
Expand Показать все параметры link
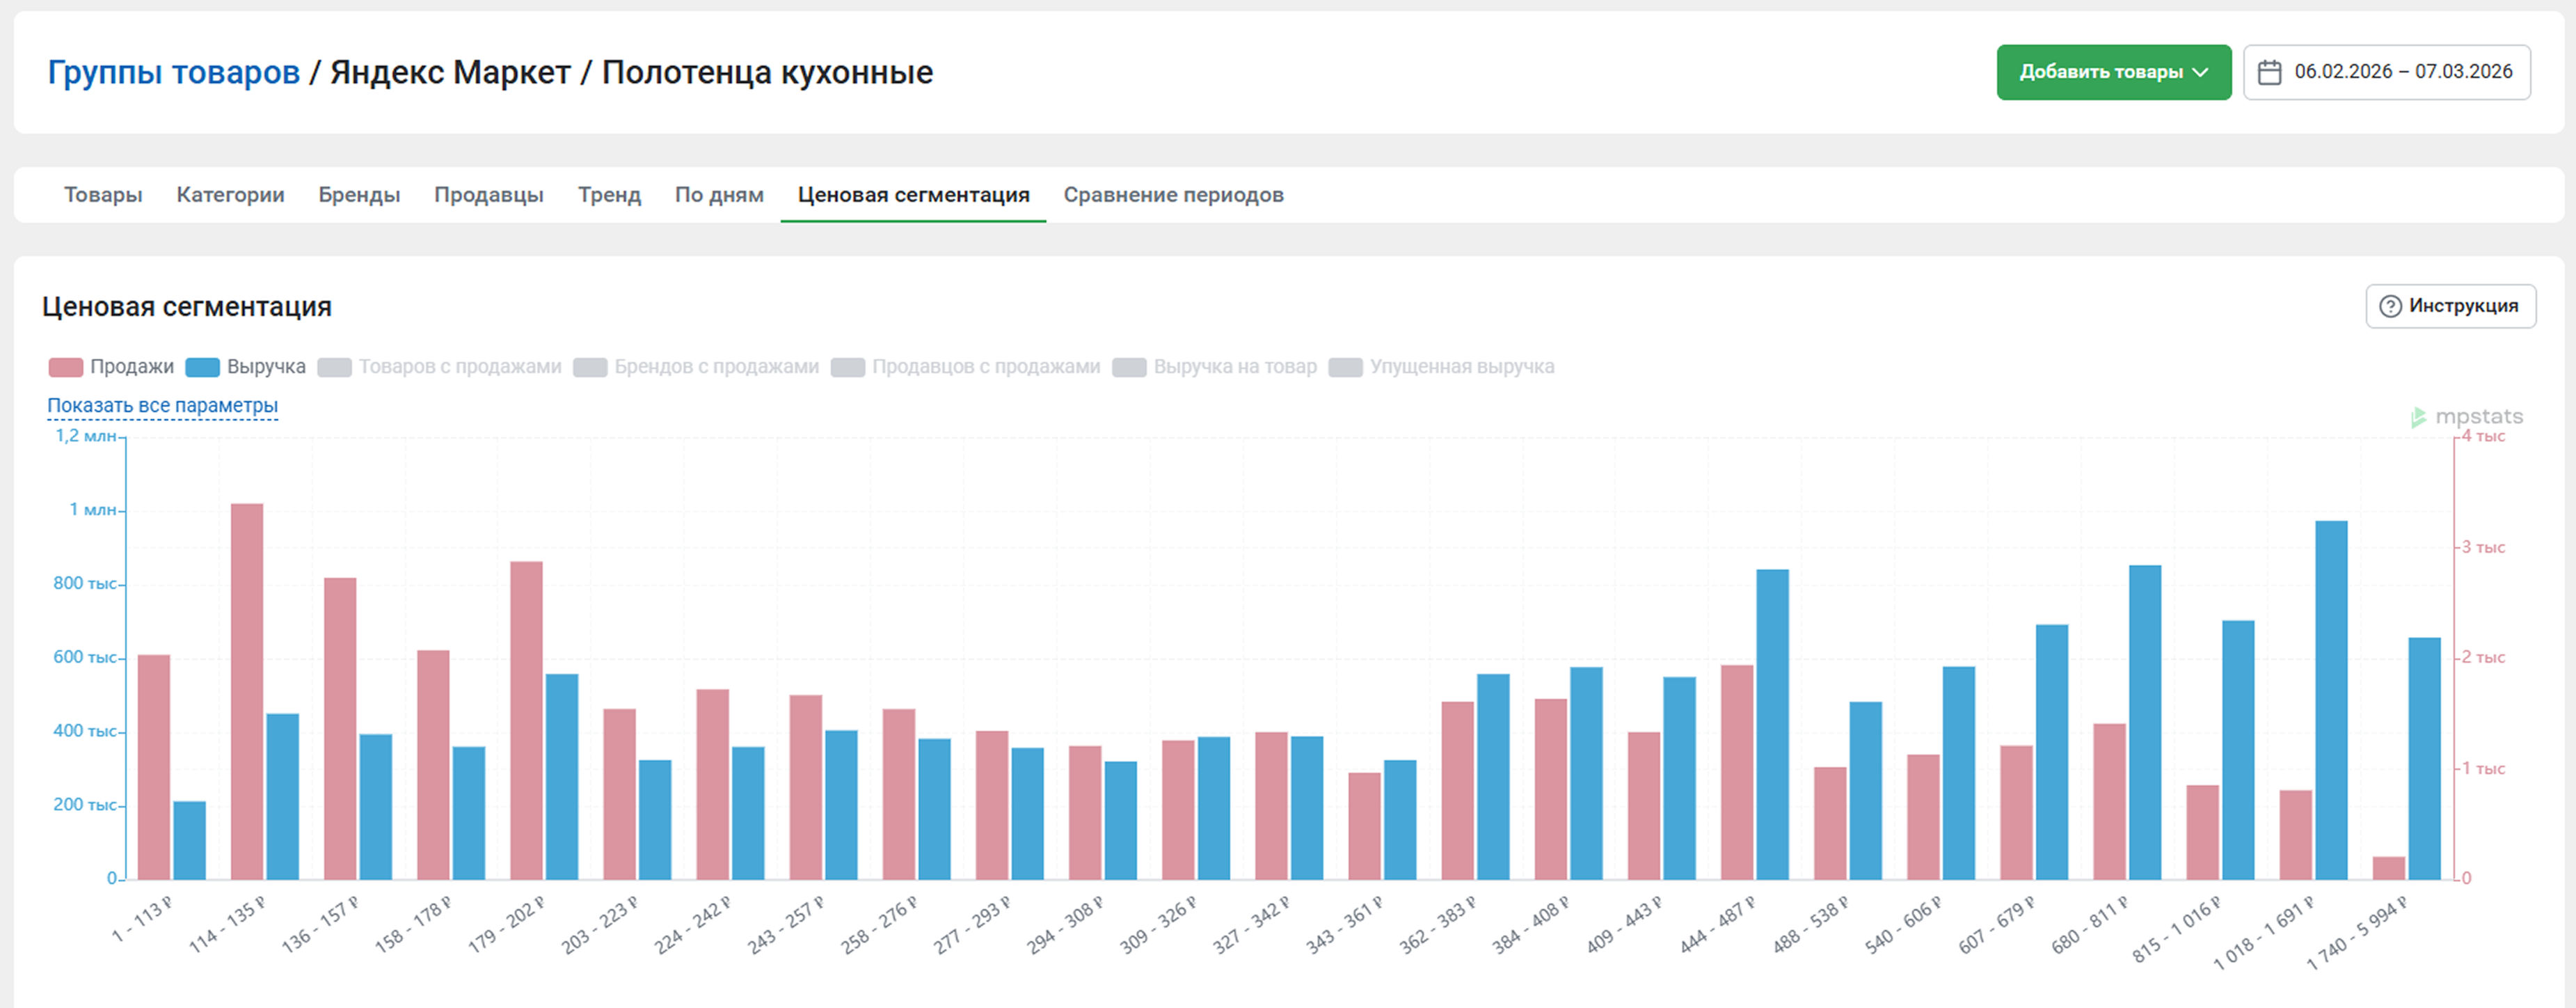(x=162, y=406)
